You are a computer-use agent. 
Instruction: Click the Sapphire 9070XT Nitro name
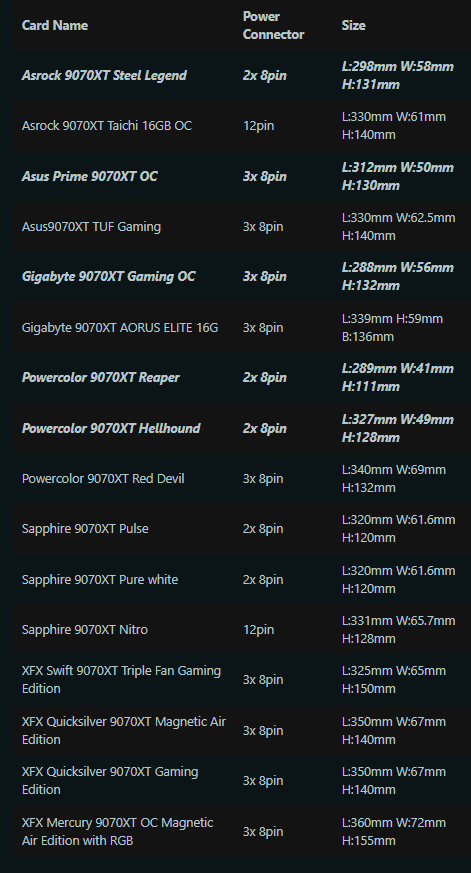coord(85,630)
